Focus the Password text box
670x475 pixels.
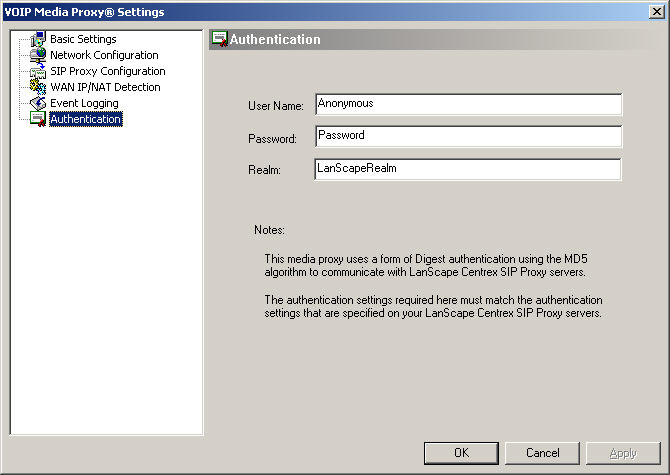click(x=468, y=136)
